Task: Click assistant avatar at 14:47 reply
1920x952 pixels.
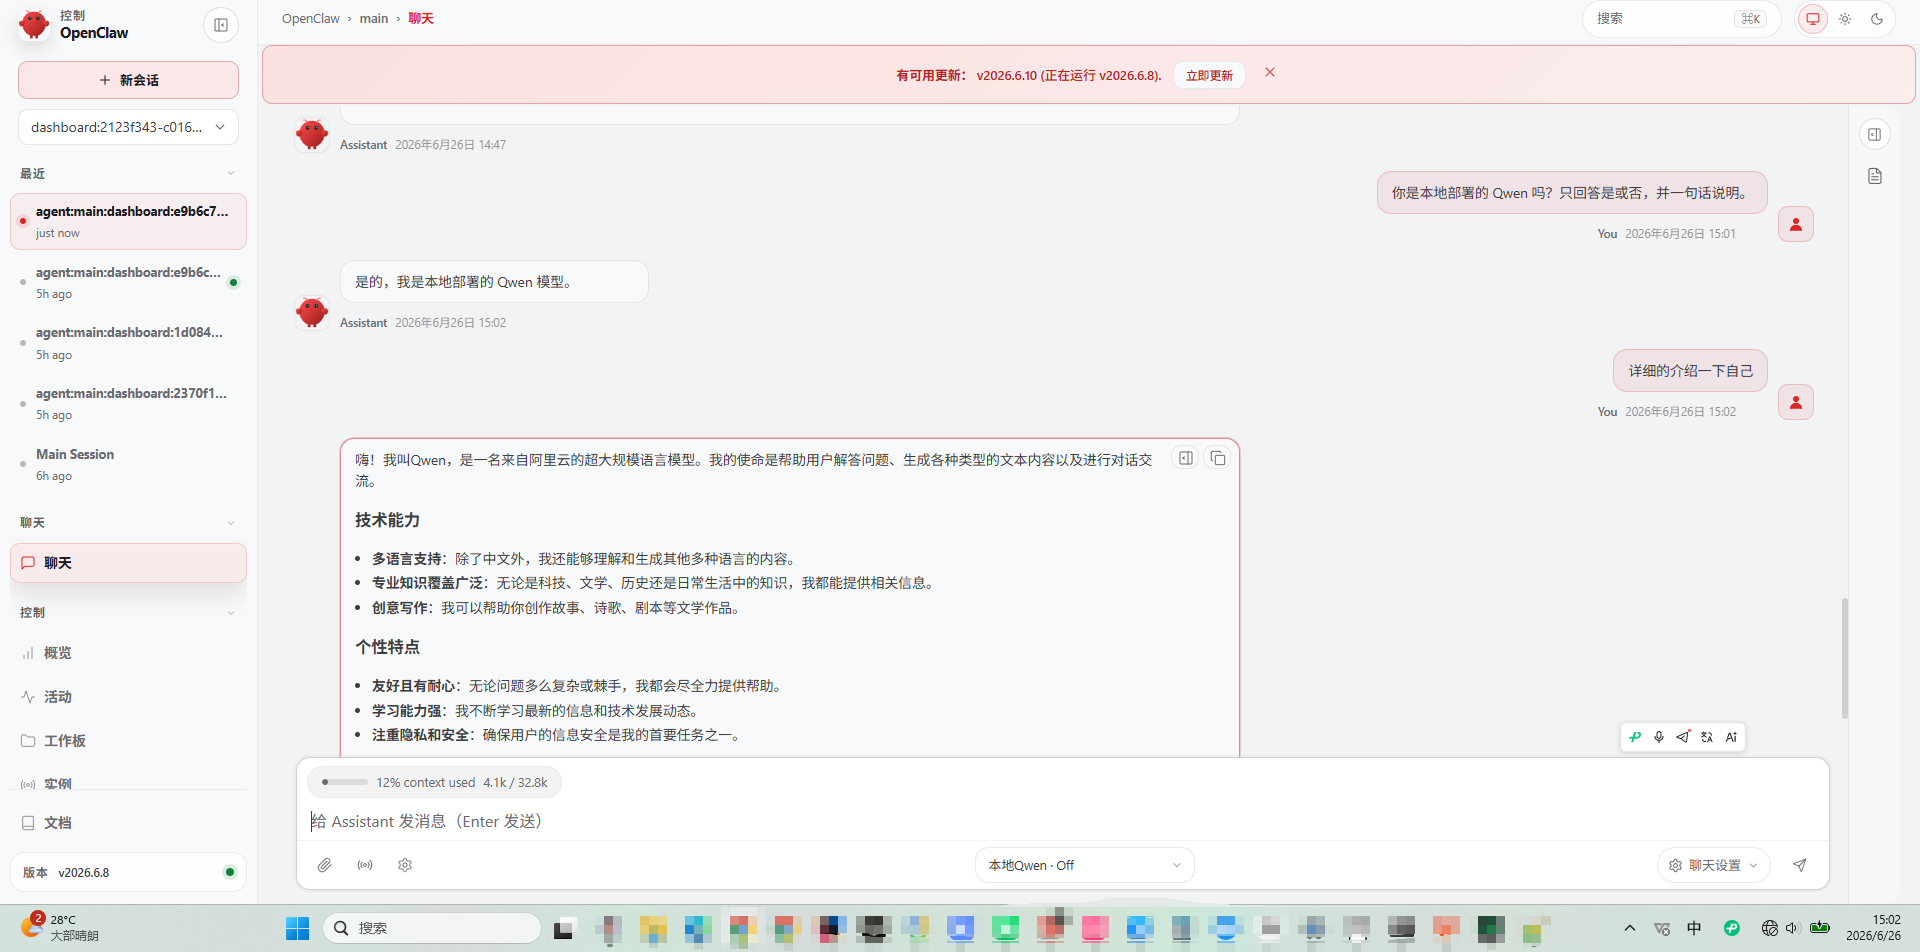Action: [x=312, y=134]
